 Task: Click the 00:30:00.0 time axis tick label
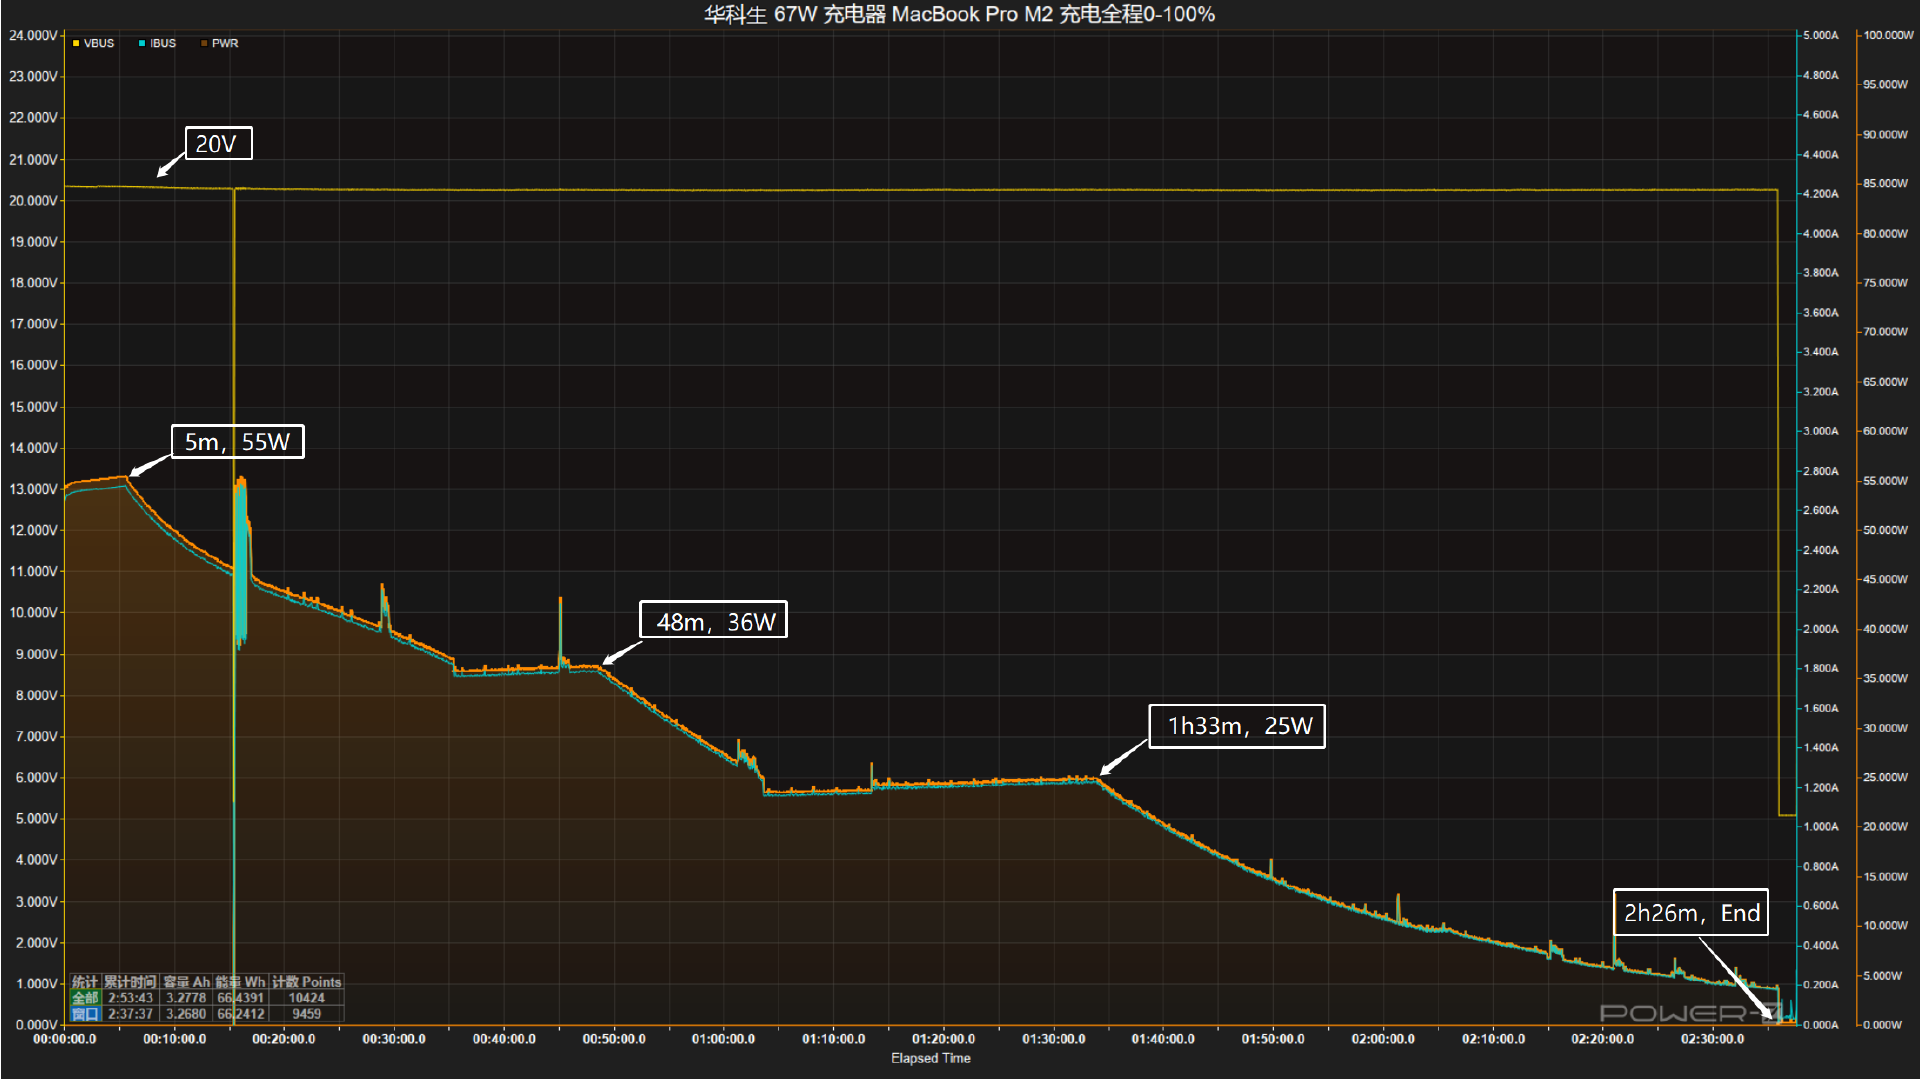[x=394, y=1039]
